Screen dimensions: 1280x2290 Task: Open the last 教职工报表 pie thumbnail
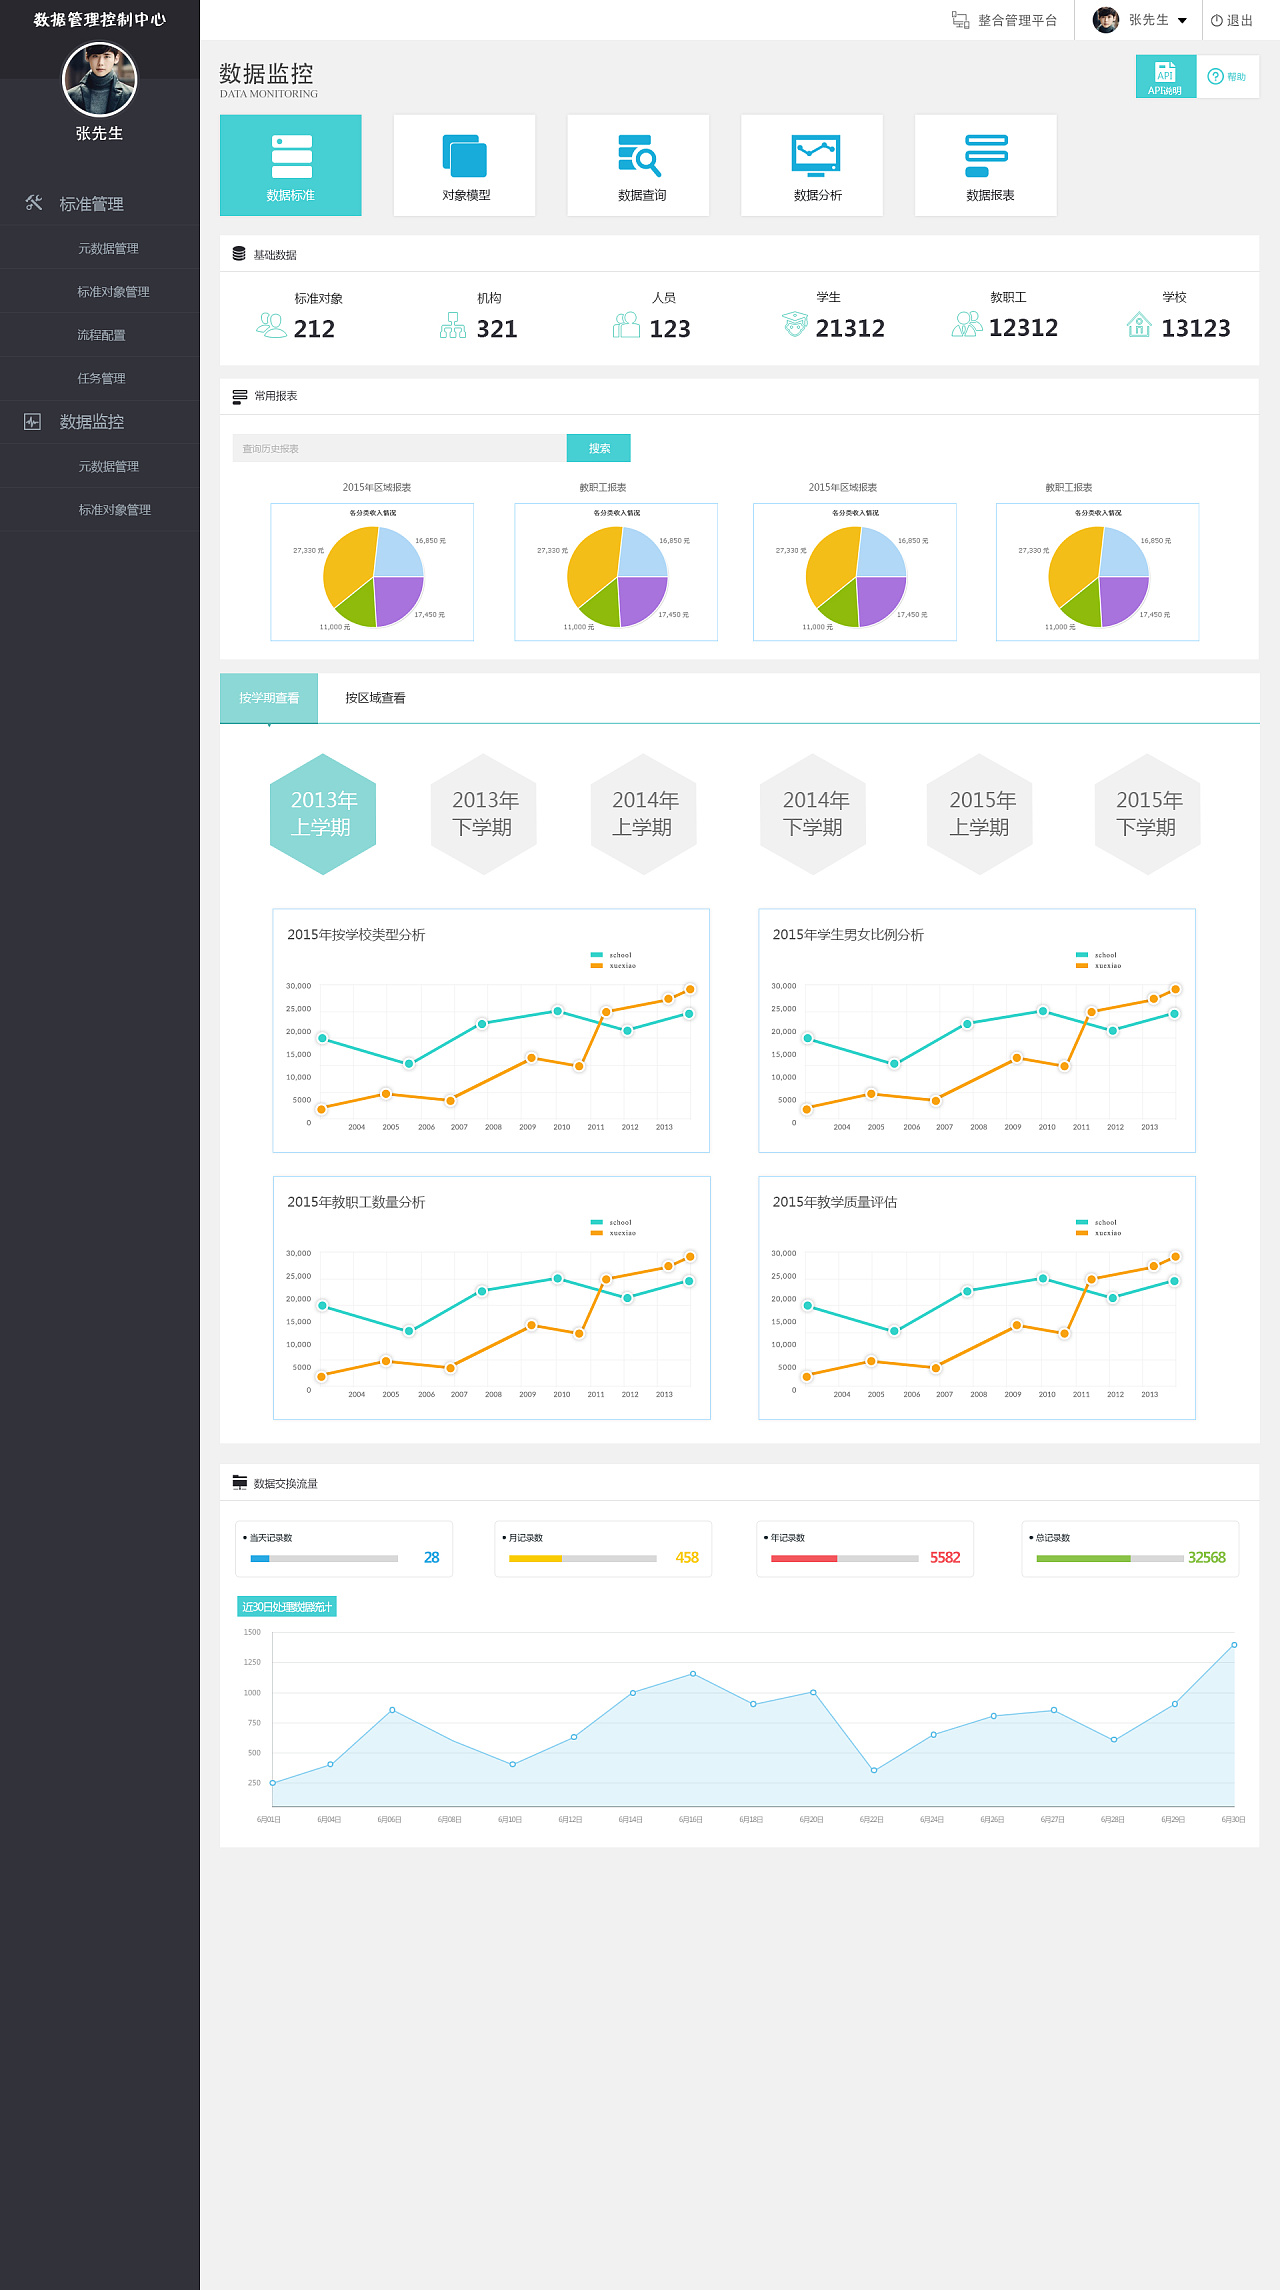pyautogui.click(x=1097, y=572)
